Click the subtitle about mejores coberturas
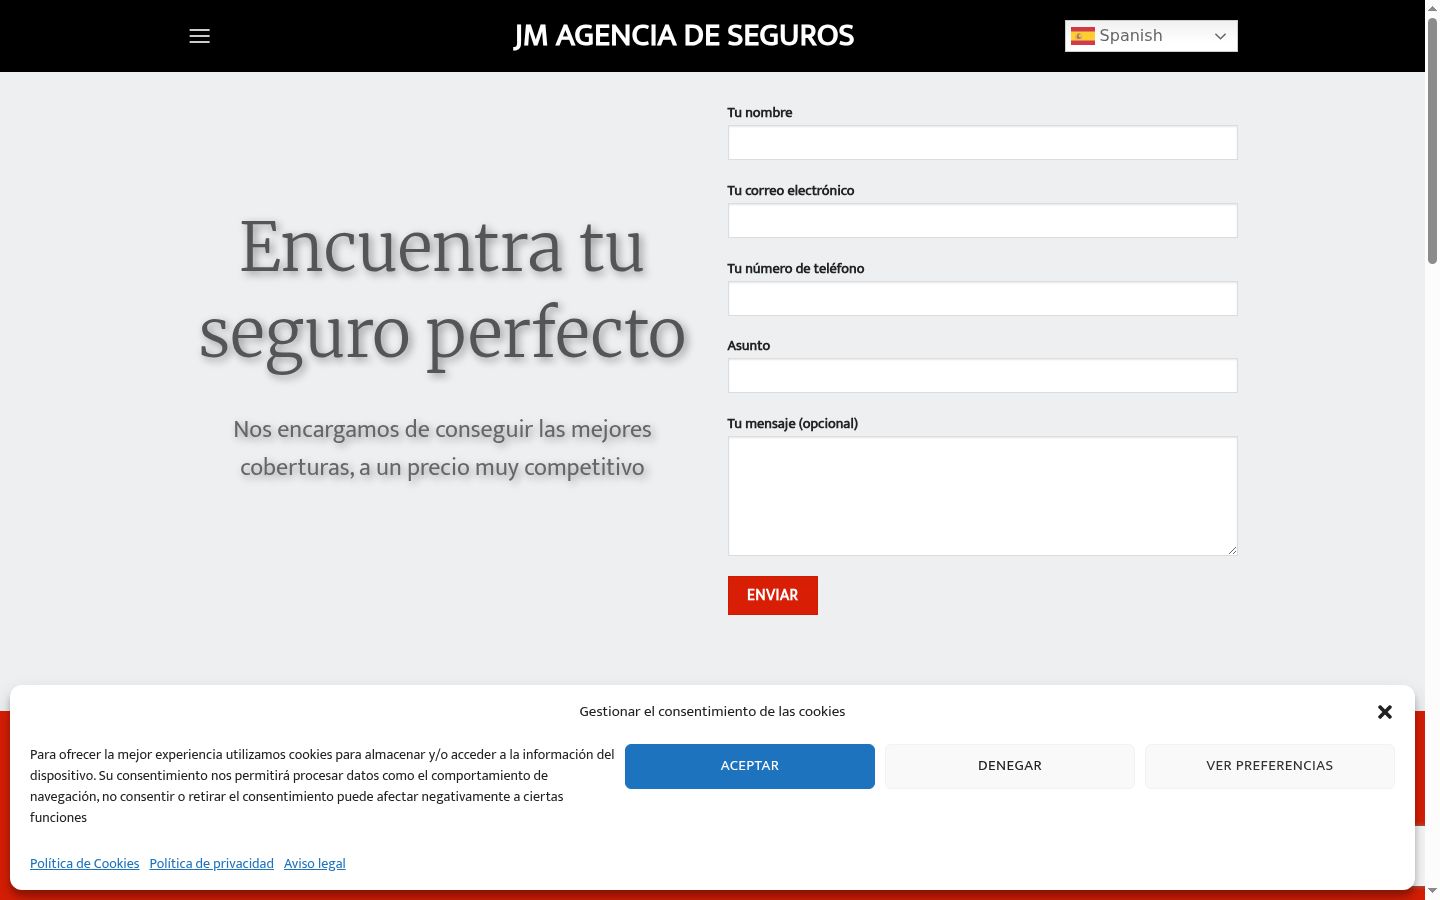The image size is (1440, 900). pyautogui.click(x=442, y=448)
